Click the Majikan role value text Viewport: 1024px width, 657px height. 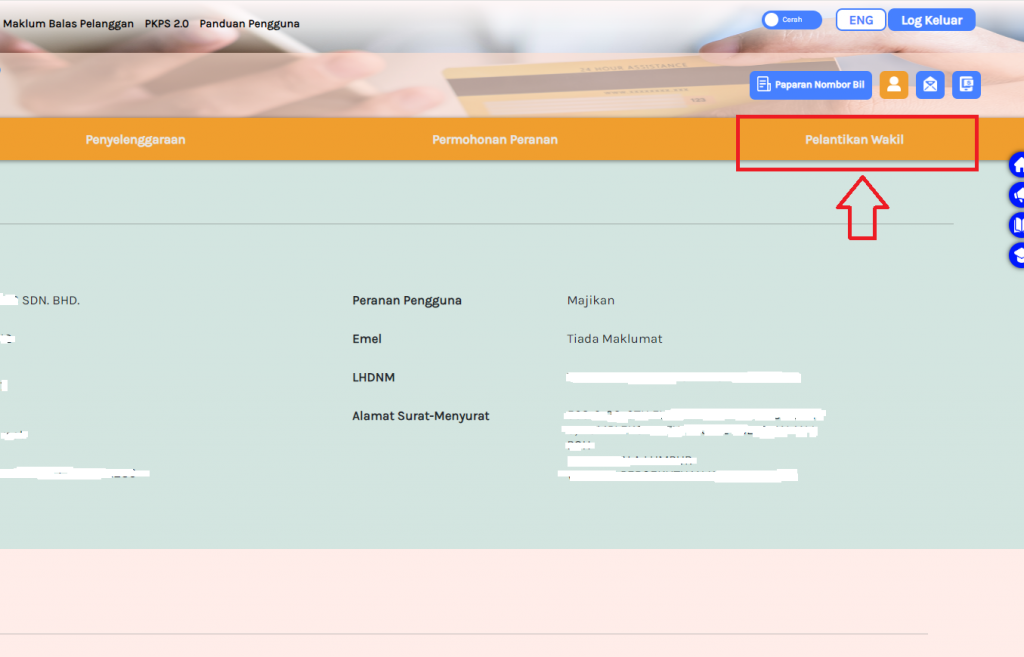point(592,300)
